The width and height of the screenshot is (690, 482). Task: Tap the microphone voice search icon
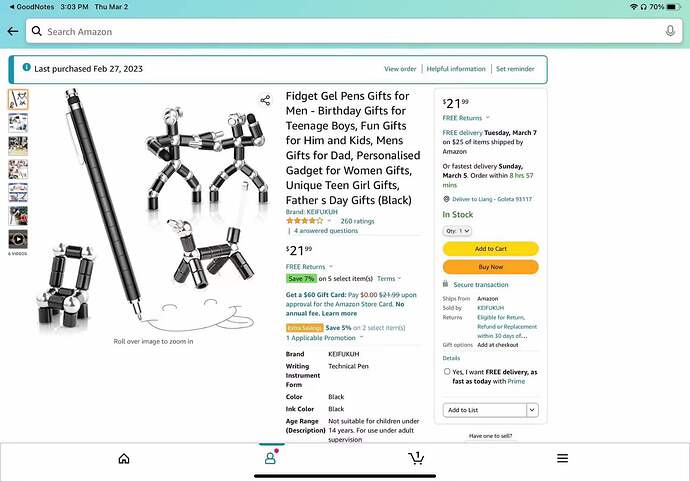[670, 31]
